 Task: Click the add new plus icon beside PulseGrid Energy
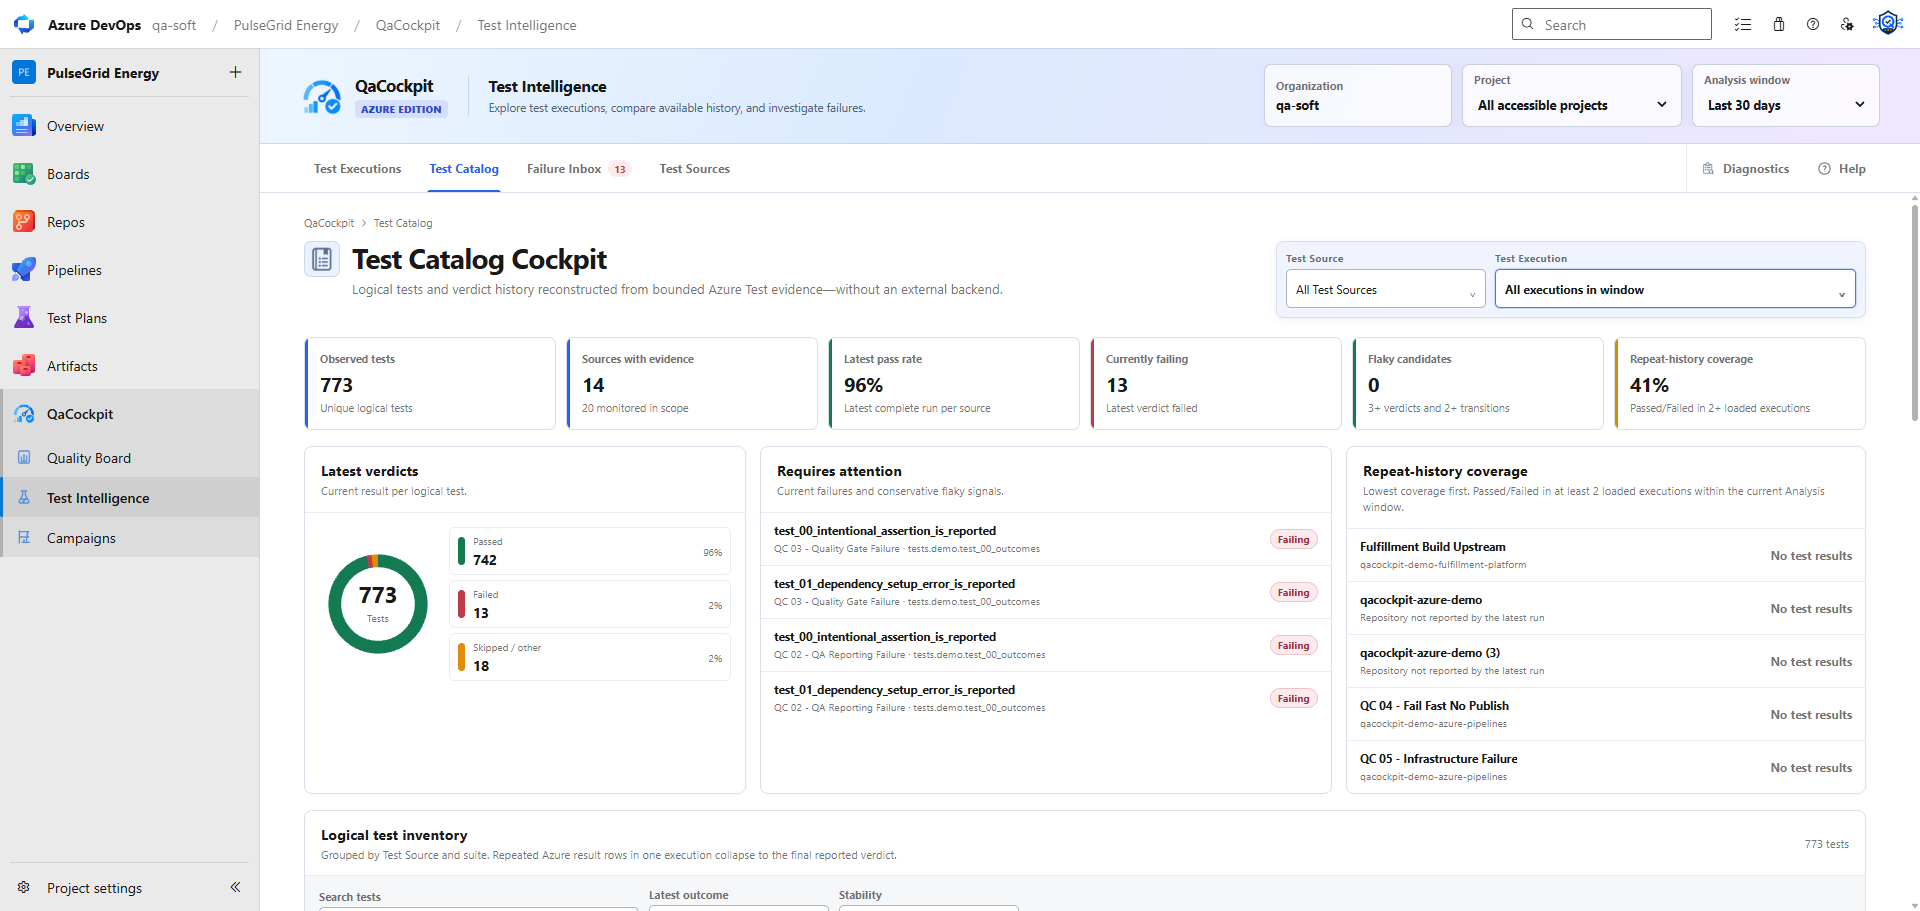tap(235, 72)
